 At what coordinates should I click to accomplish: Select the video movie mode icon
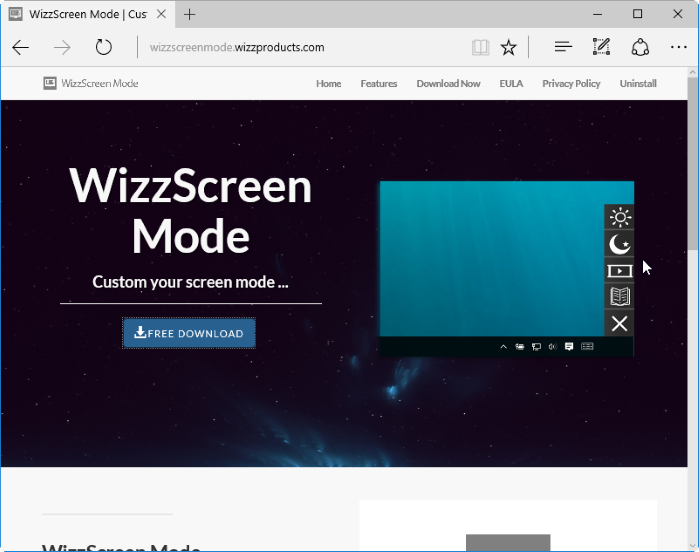pos(620,271)
